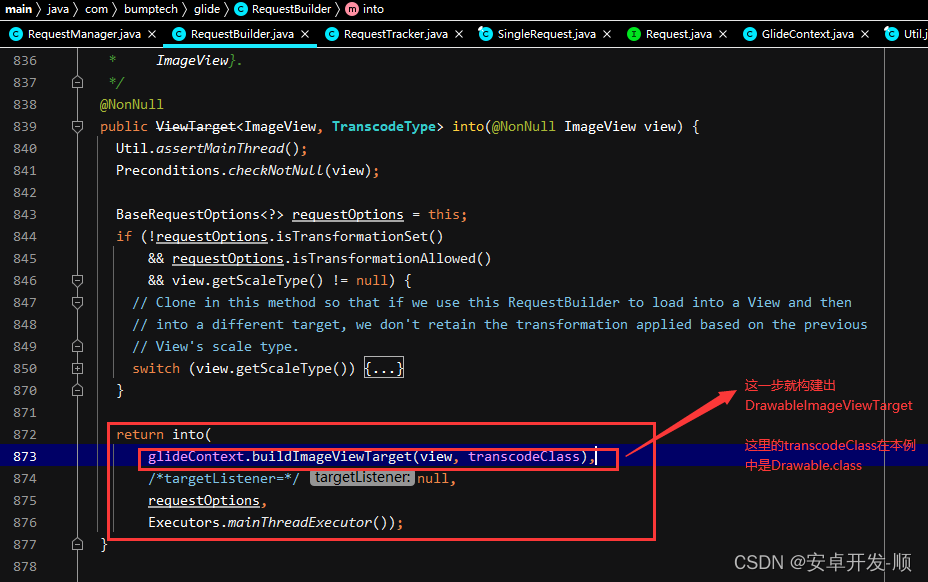Collapse the Javadoc comment fold at line 837
Screen dimensions: 928x582
(77, 83)
